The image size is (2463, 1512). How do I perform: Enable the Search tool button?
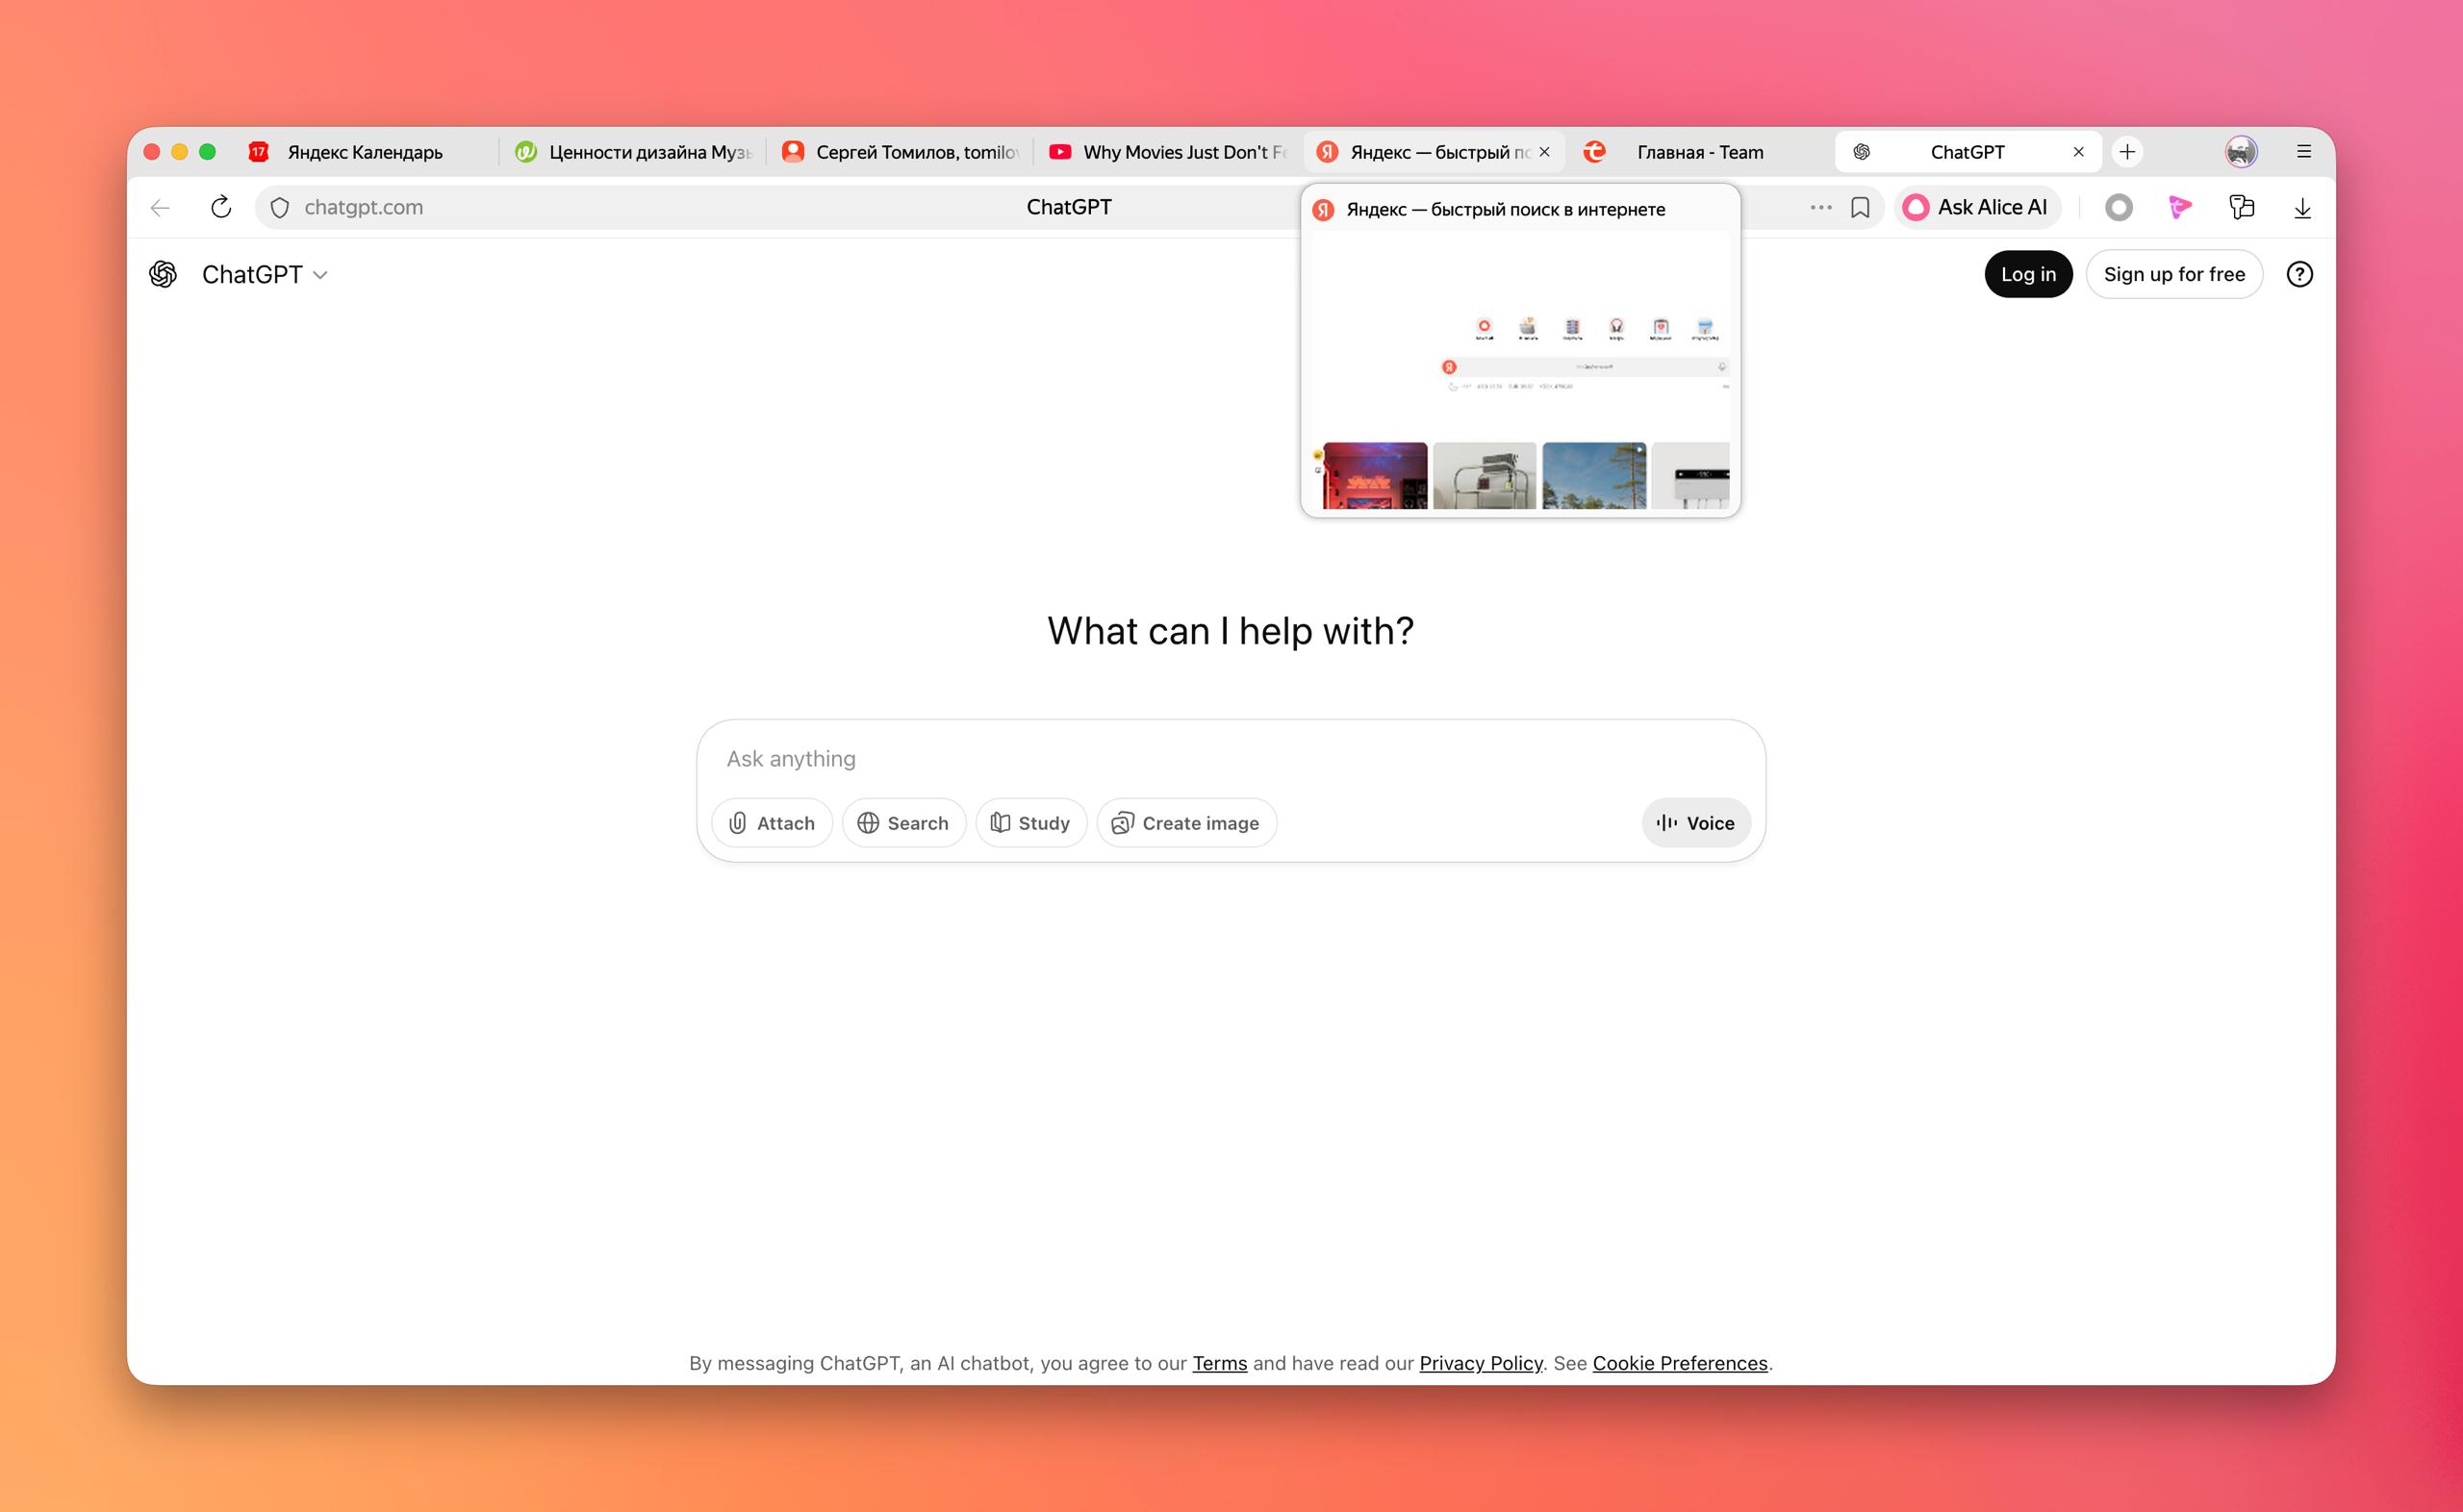coord(903,823)
